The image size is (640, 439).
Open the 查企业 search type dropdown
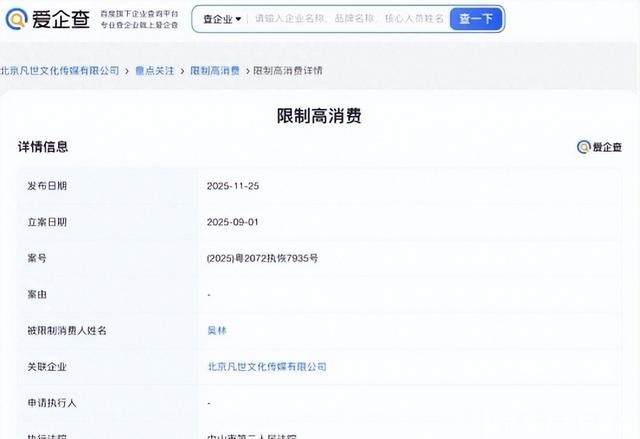coord(222,19)
